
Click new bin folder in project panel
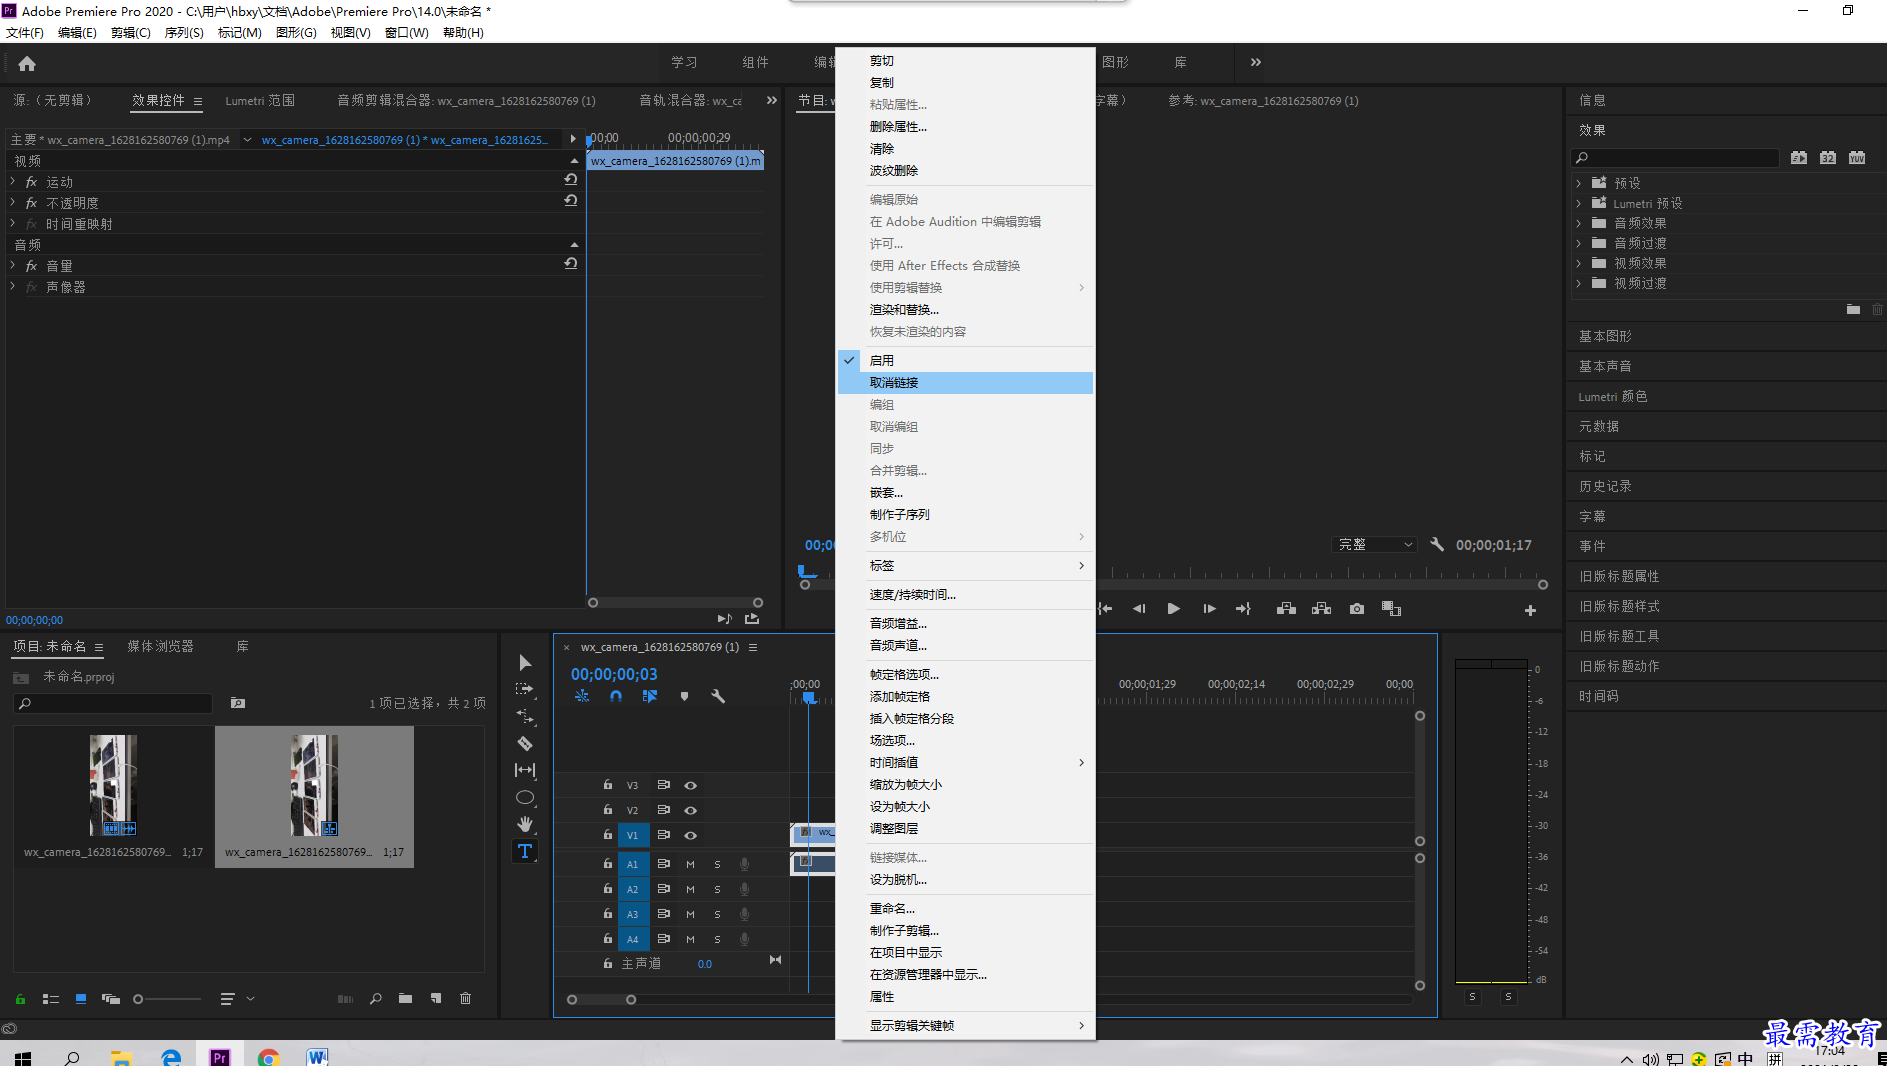click(x=405, y=998)
